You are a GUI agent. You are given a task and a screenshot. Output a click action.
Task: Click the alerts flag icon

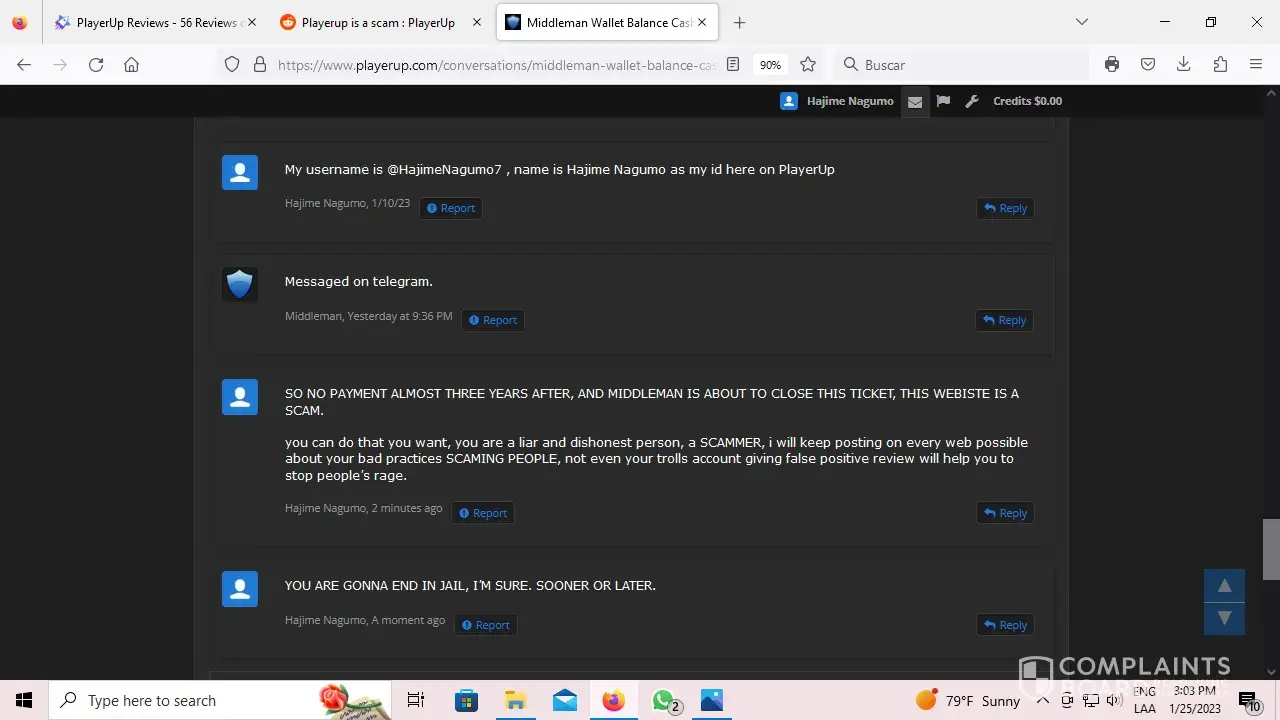tap(943, 101)
